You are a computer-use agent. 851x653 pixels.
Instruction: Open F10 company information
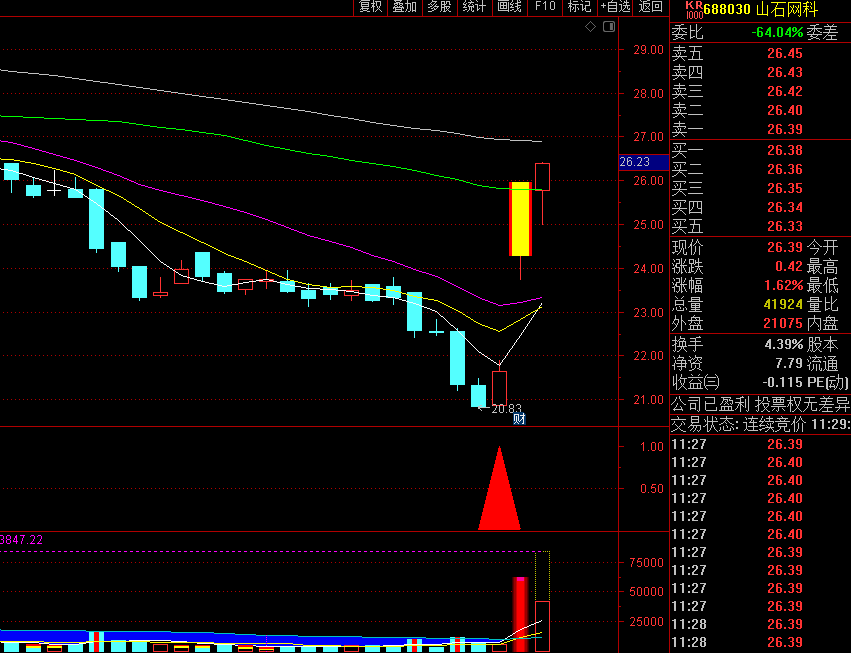[x=545, y=7]
